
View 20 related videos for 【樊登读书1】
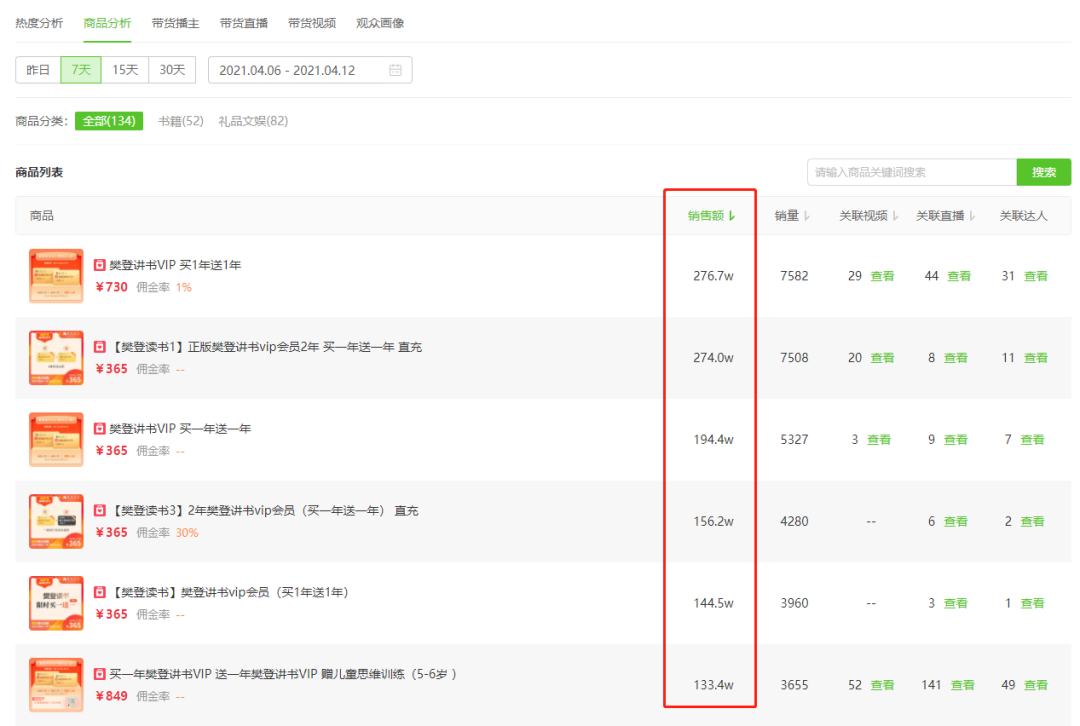[x=882, y=358]
